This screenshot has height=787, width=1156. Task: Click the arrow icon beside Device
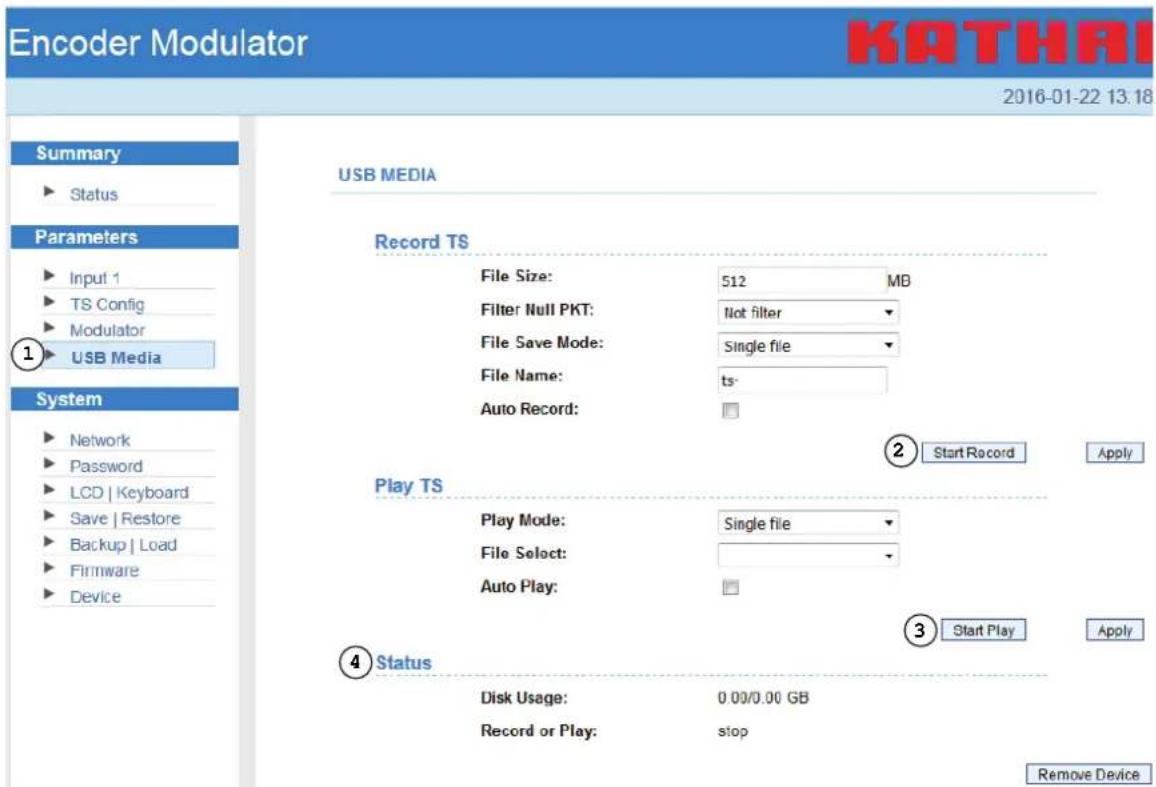(x=49, y=594)
